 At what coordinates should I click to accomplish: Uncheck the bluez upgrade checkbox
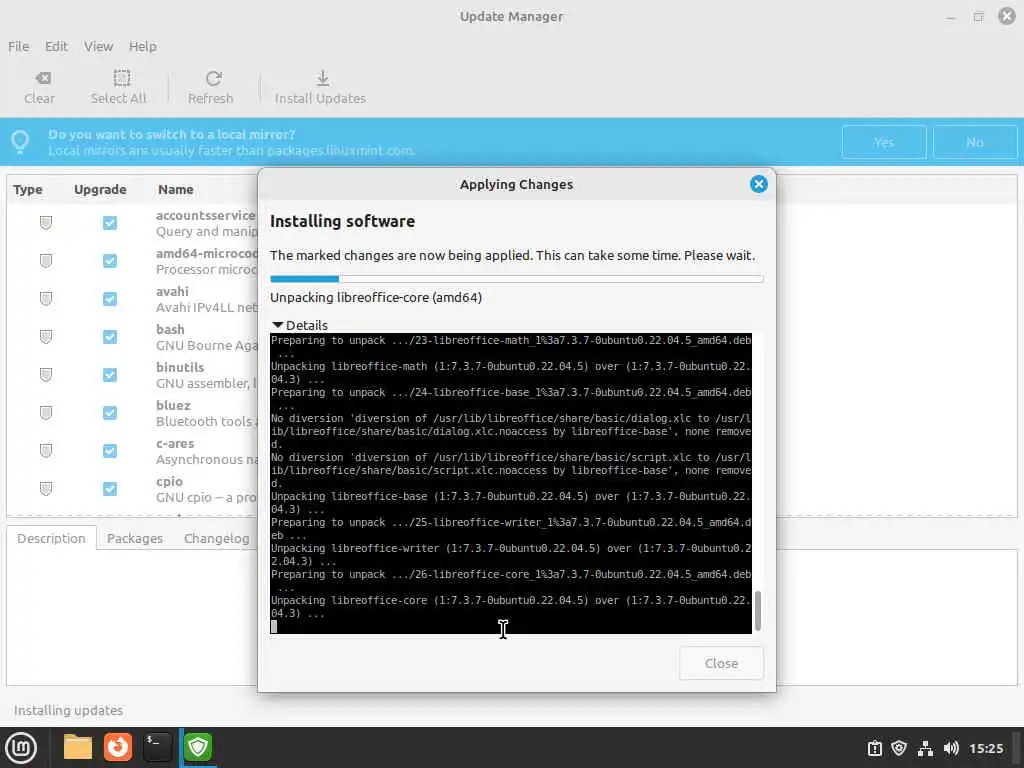click(110, 412)
